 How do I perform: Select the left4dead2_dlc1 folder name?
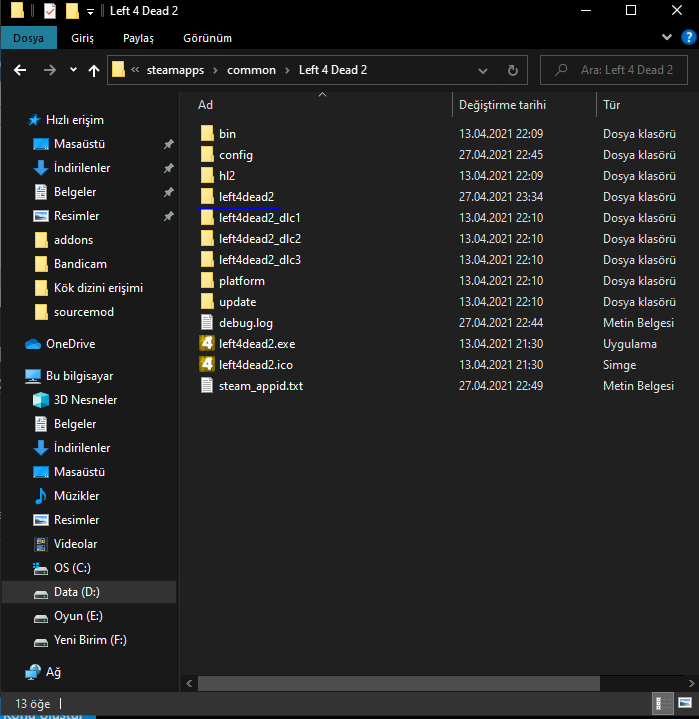[x=260, y=218]
